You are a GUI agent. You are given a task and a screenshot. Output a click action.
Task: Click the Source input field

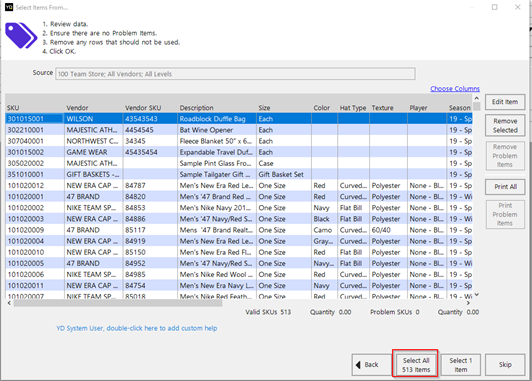[235, 74]
